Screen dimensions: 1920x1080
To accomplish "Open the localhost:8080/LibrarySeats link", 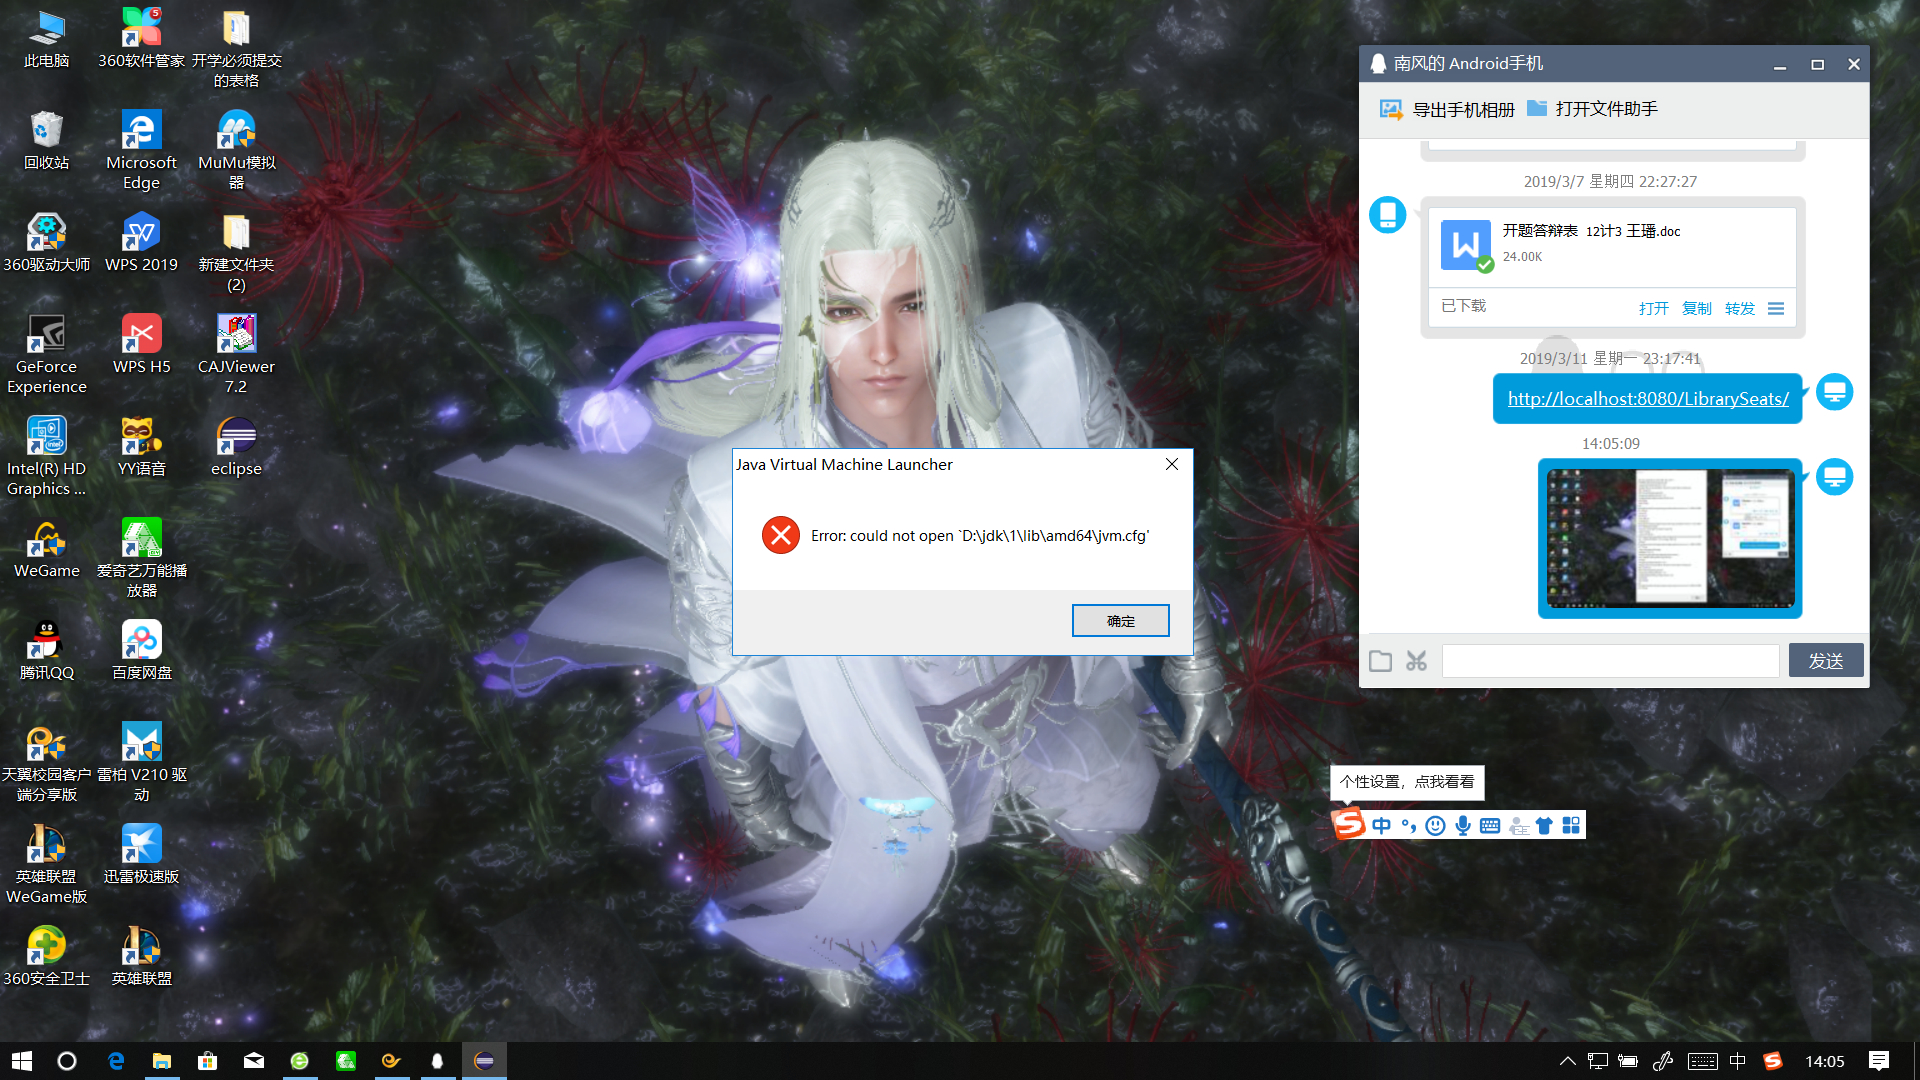I will (1648, 398).
